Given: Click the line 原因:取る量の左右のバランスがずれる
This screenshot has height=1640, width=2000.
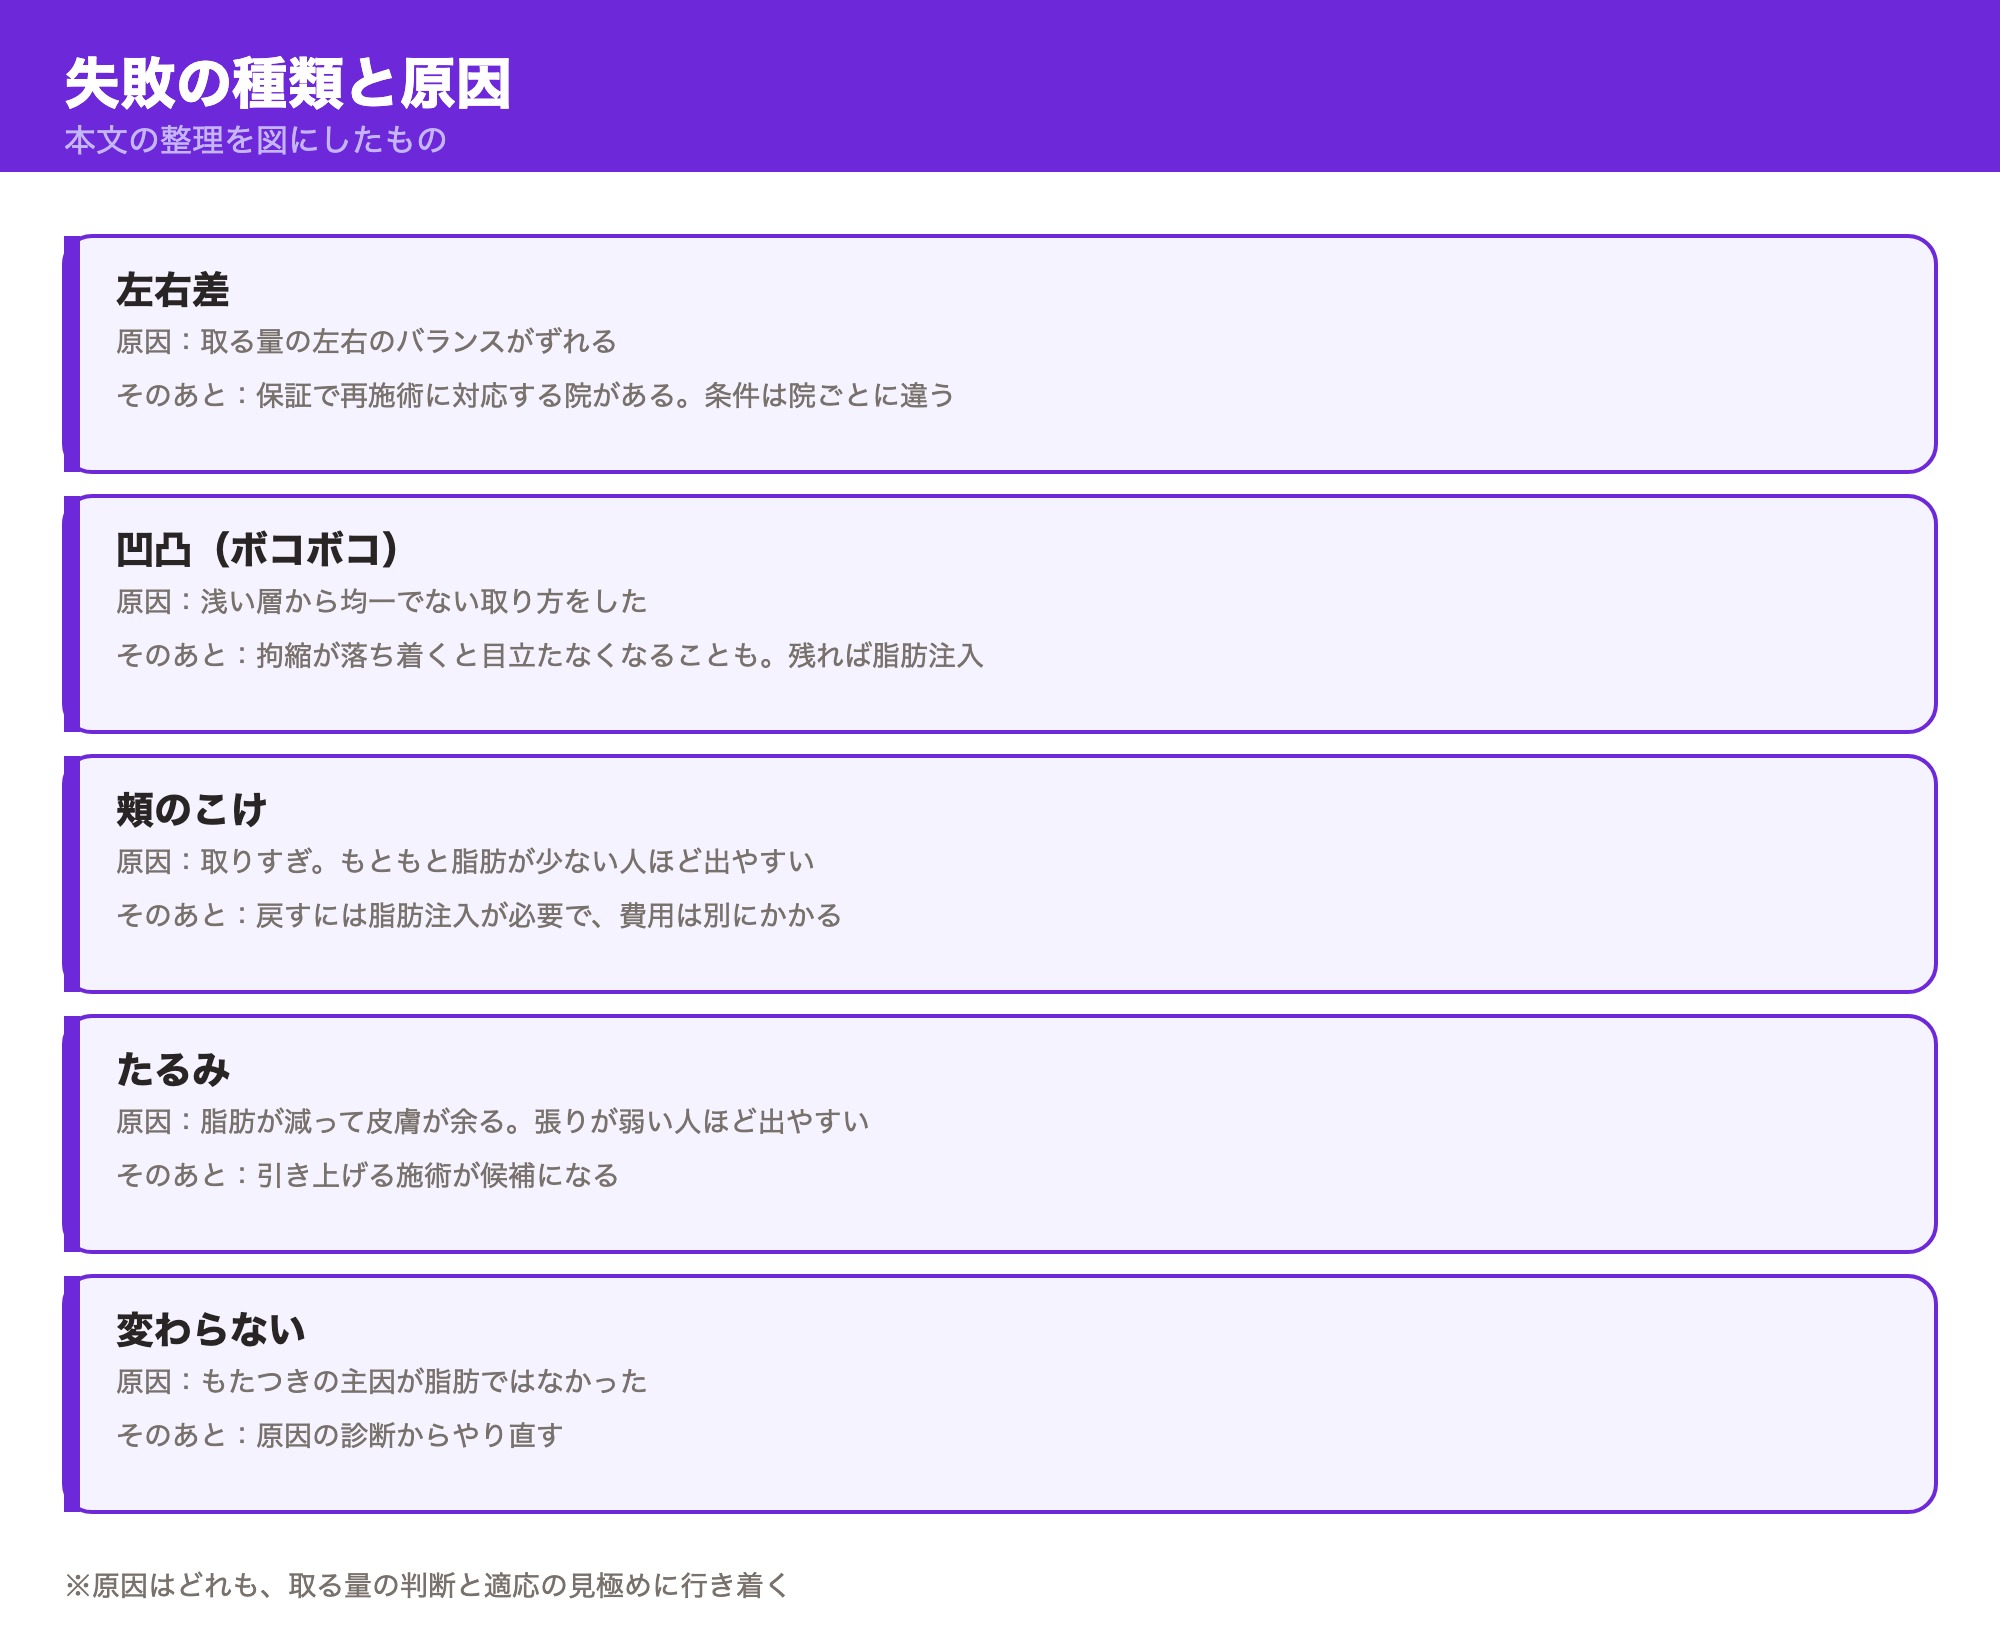Looking at the screenshot, I should (366, 342).
